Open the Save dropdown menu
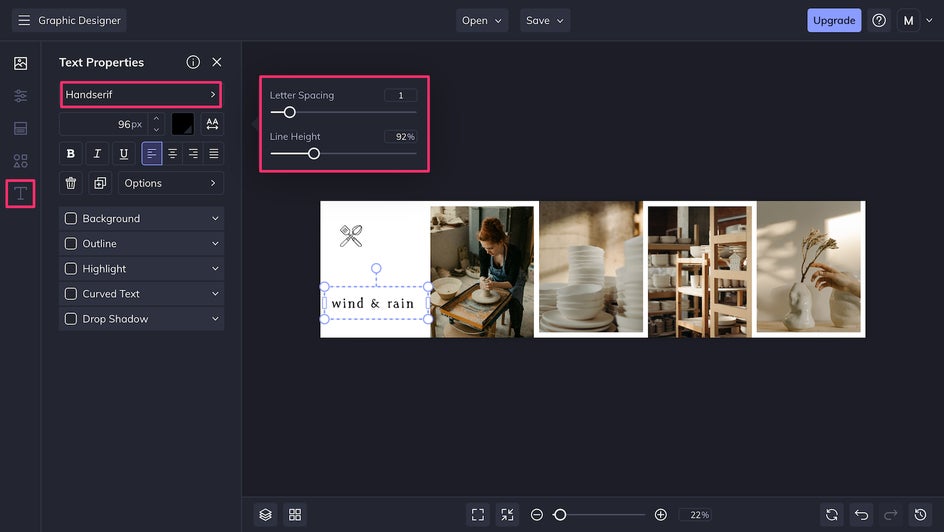 pyautogui.click(x=545, y=20)
